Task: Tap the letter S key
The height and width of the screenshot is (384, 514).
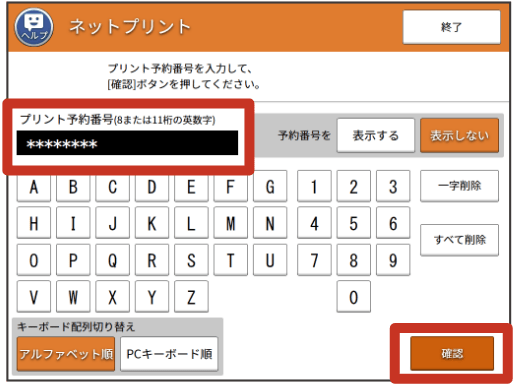Action: 191,260
